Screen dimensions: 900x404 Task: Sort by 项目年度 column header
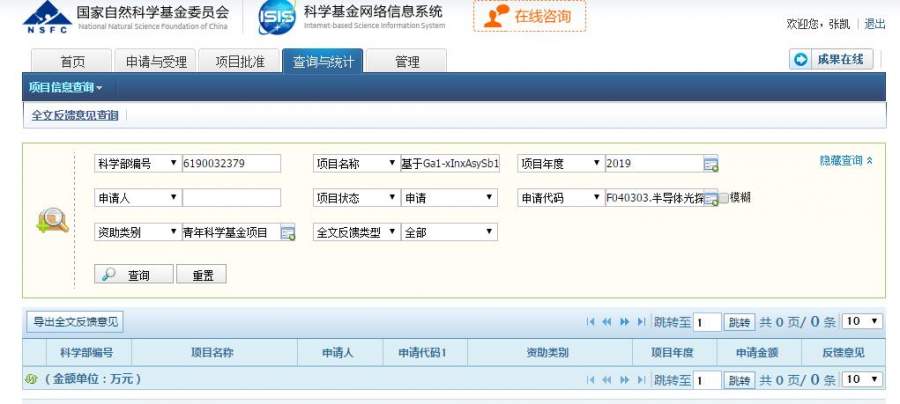672,352
